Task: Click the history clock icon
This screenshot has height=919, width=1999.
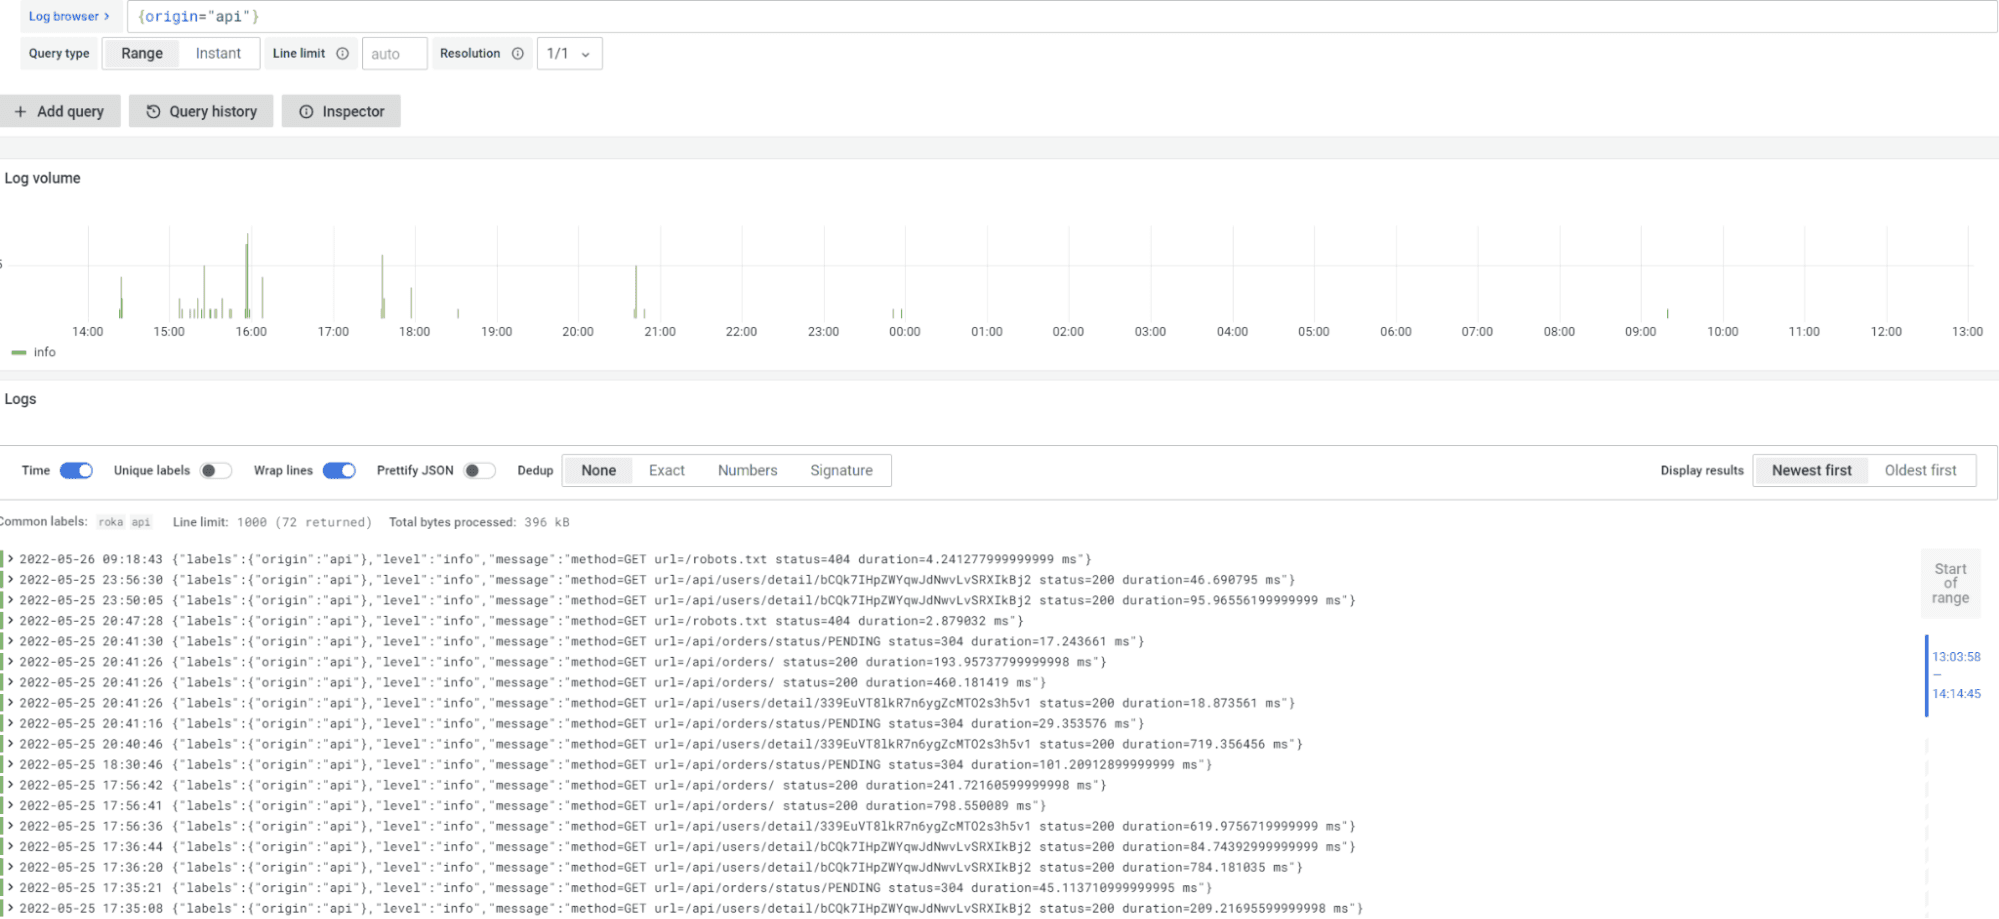Action: pyautogui.click(x=153, y=111)
